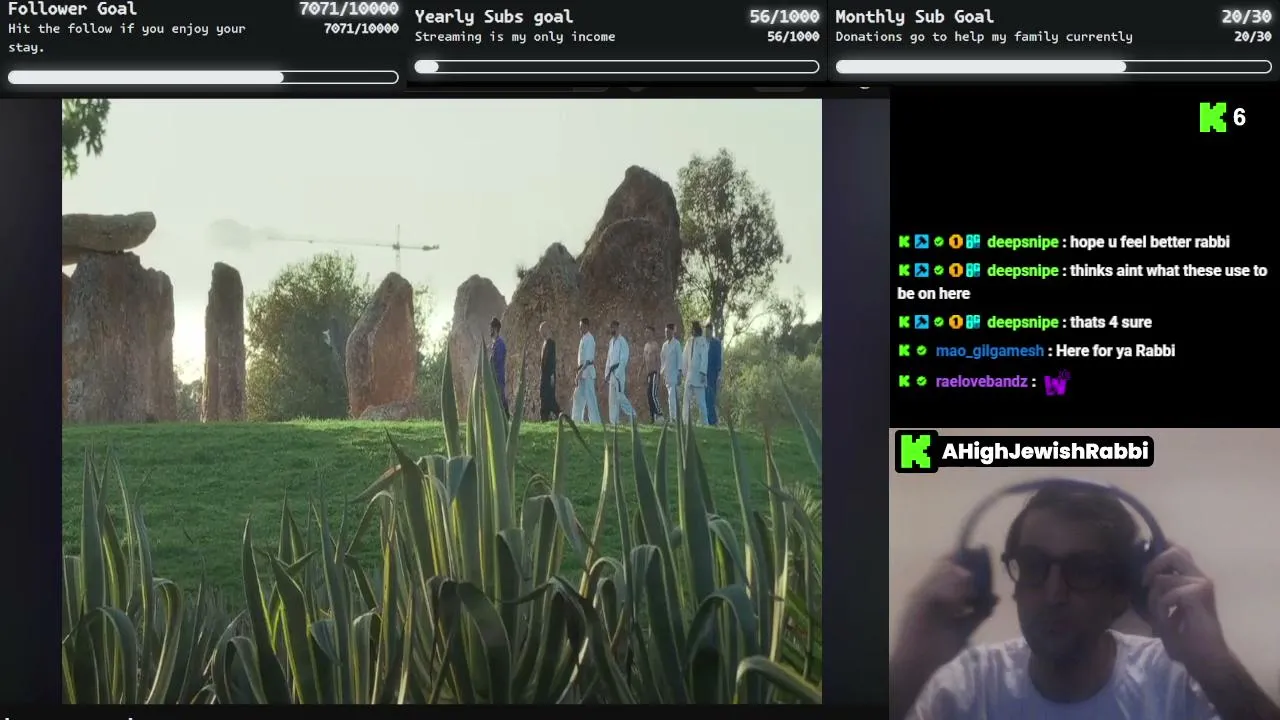Screen dimensions: 1280x720
Task: Click the Kick logo next to AHighJewishRabbi
Action: pyautogui.click(x=916, y=451)
